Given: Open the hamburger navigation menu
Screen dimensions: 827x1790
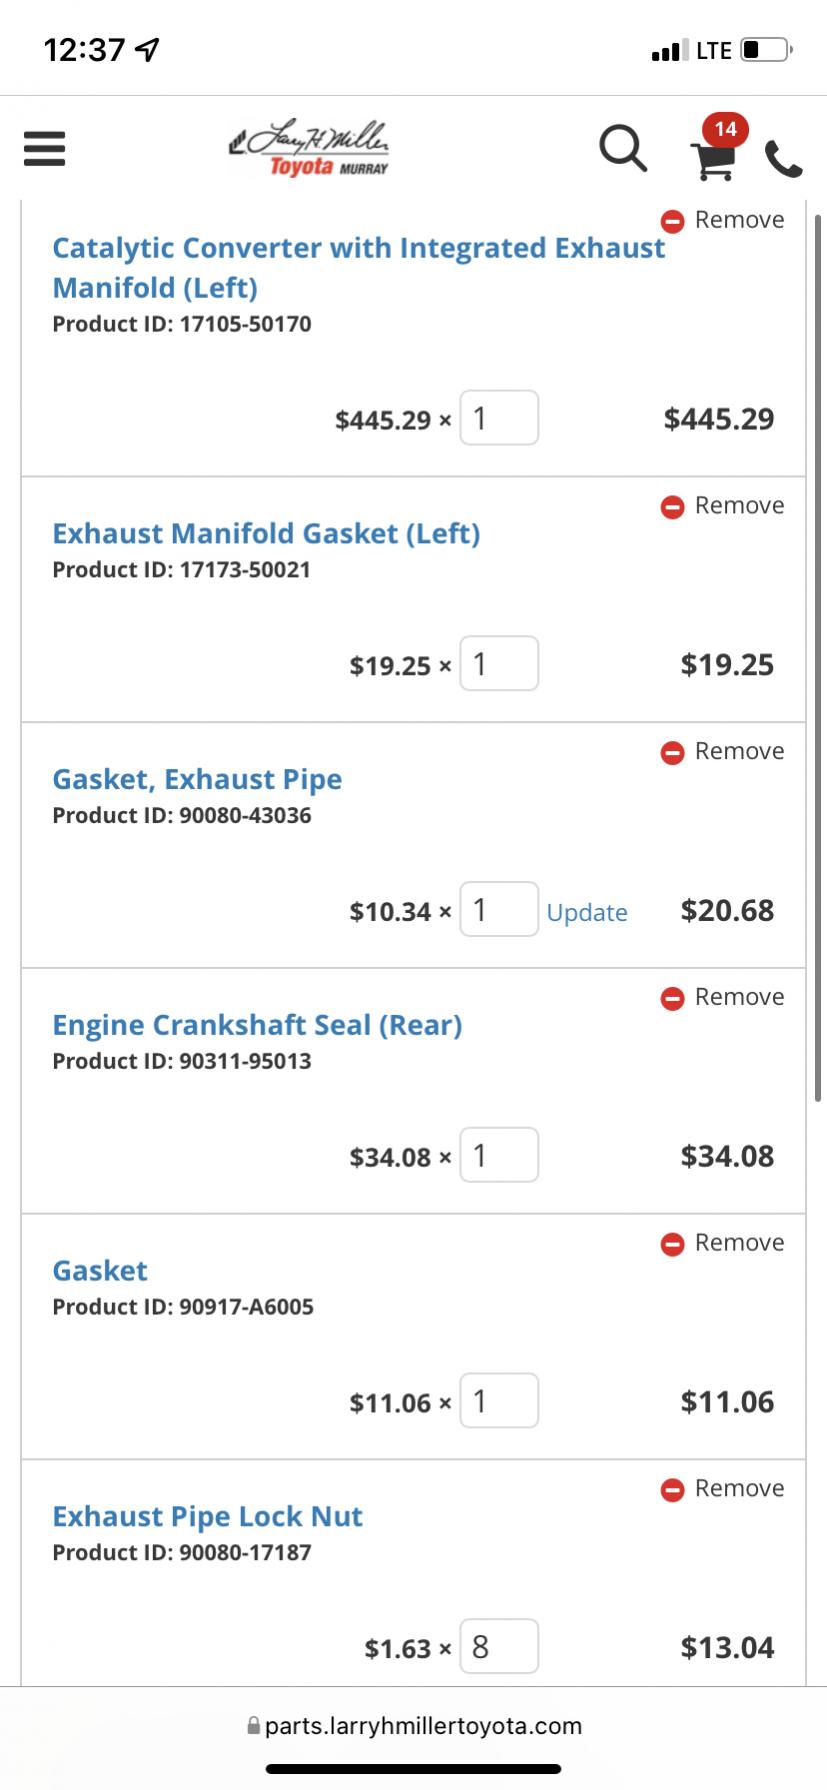Looking at the screenshot, I should [x=44, y=149].
